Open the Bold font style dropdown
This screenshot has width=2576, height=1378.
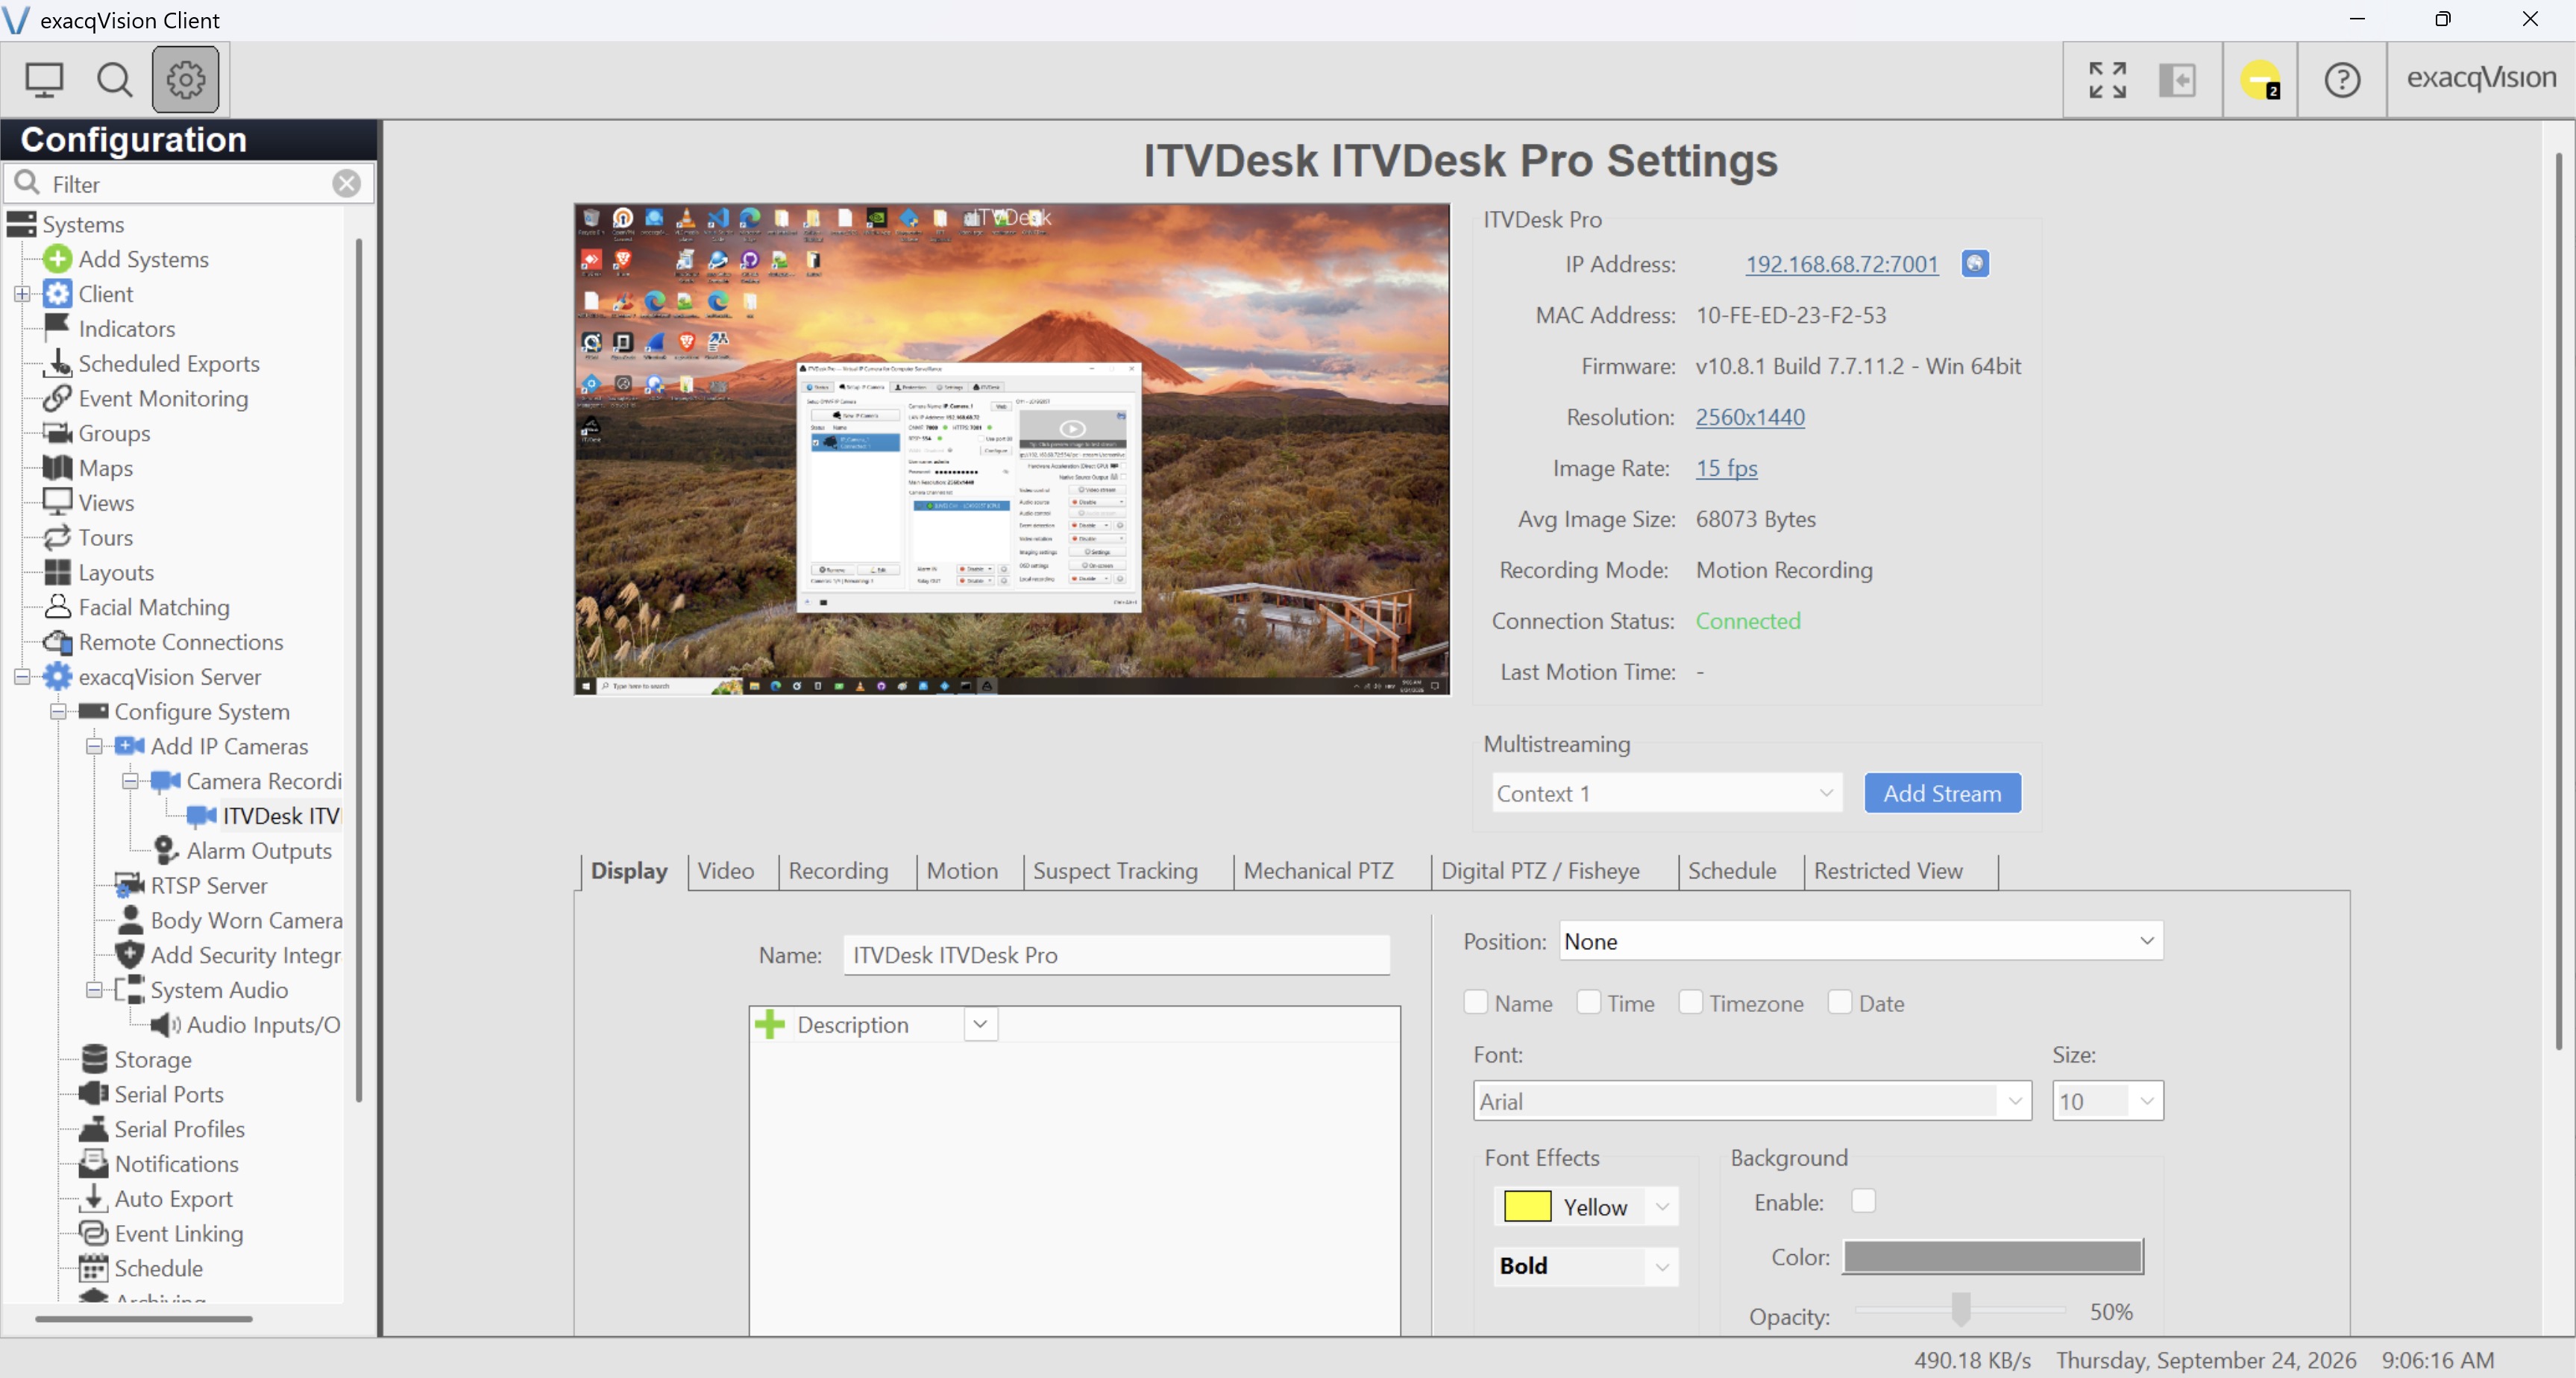(x=1585, y=1266)
